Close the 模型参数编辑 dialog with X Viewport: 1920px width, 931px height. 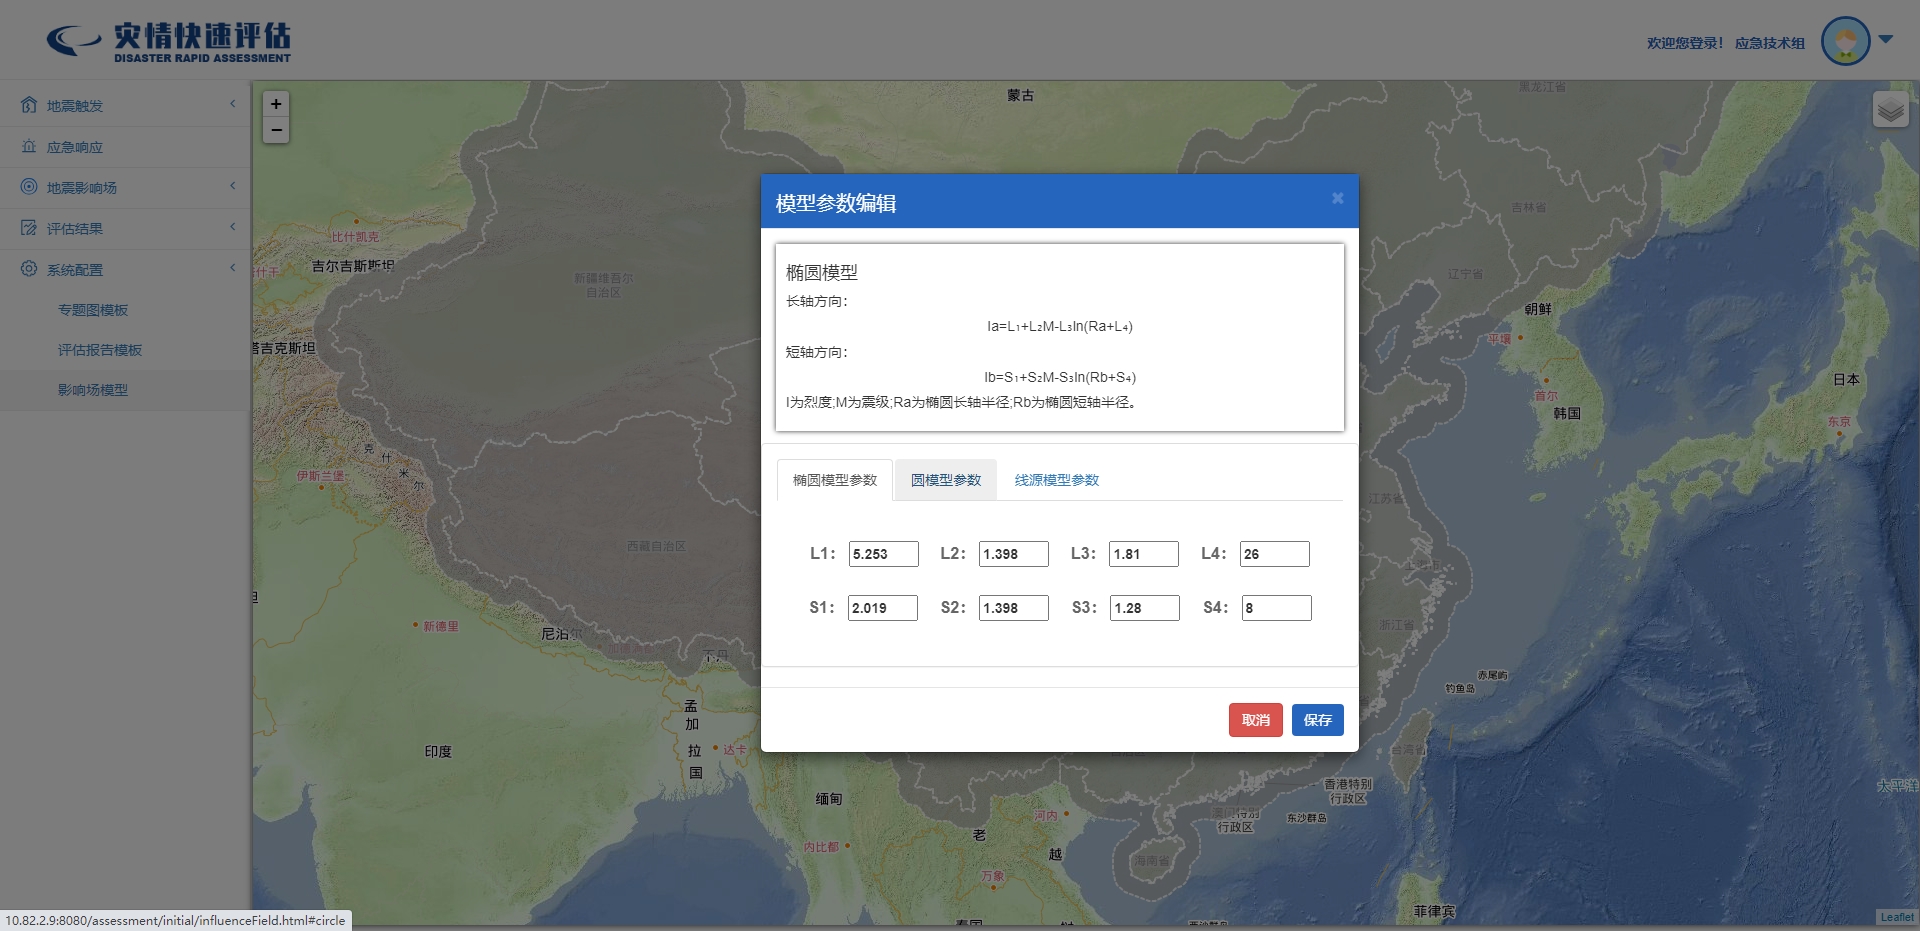coord(1337,199)
